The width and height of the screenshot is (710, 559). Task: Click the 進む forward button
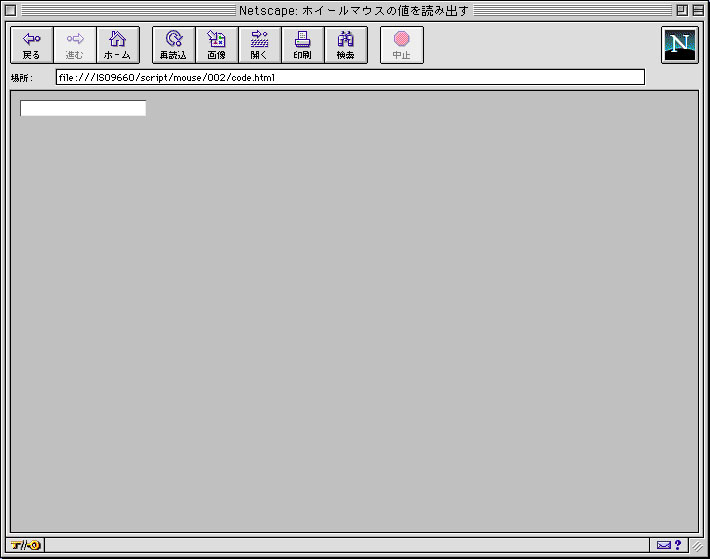[75, 45]
